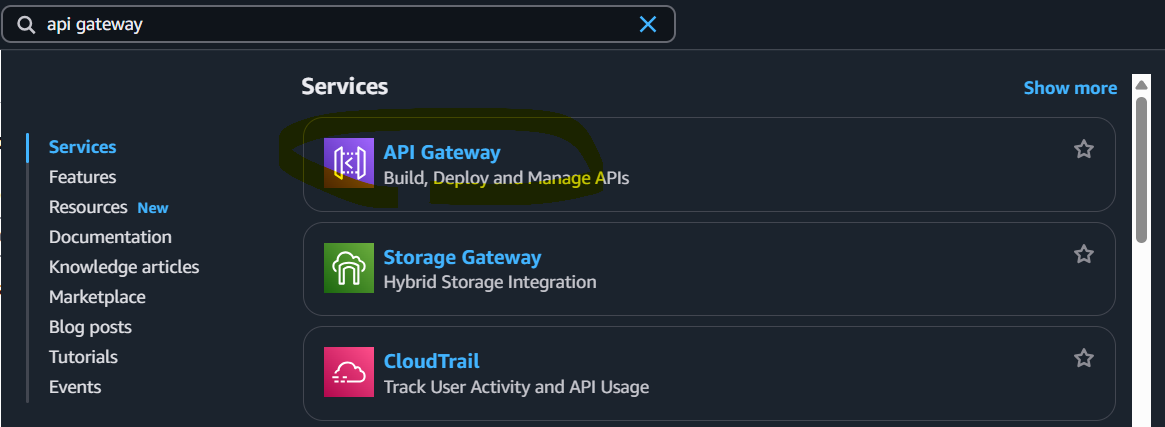
Task: Open the CloudTrail service link
Action: [431, 361]
